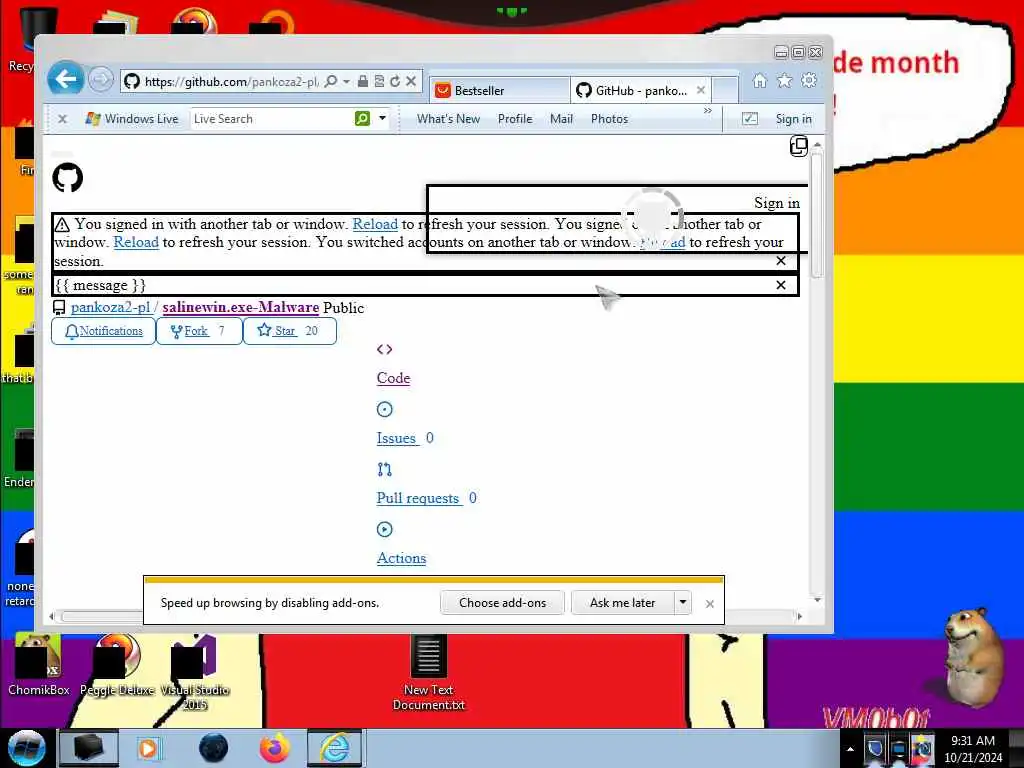Click the address bar URL field

pyautogui.click(x=231, y=82)
